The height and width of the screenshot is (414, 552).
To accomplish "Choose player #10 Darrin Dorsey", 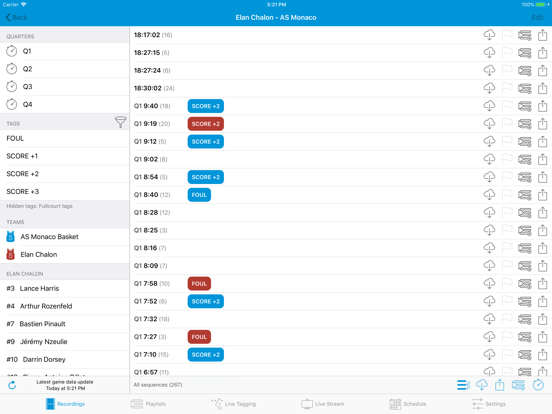I will click(x=65, y=359).
